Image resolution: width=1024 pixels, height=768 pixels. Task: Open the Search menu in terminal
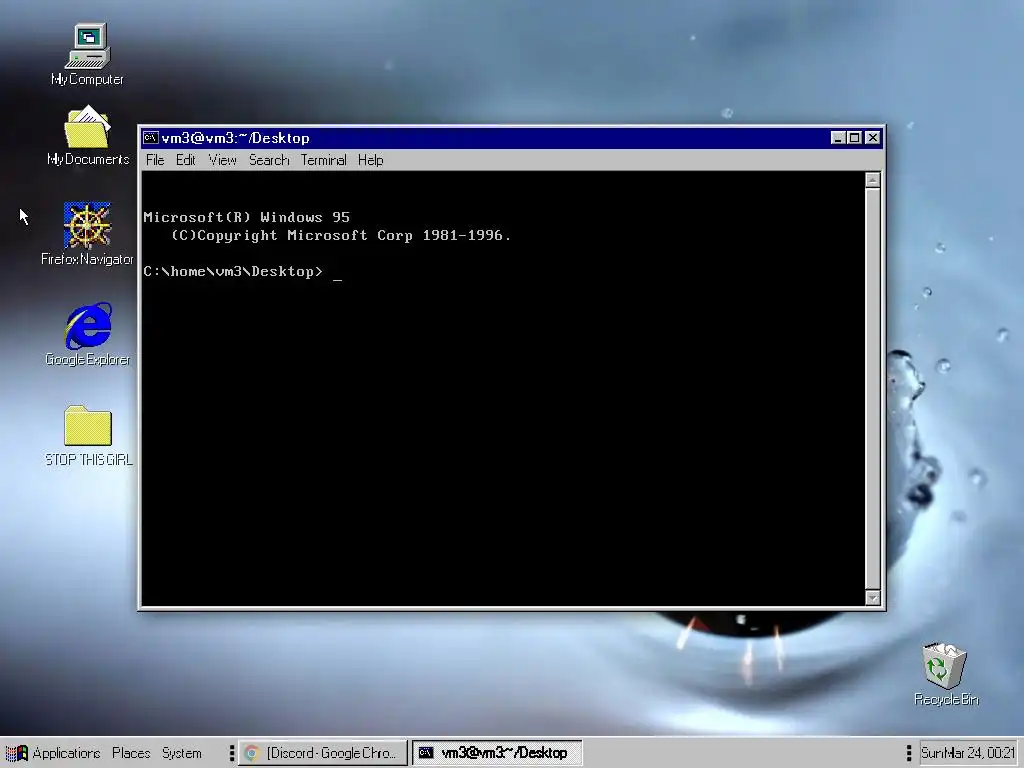pyautogui.click(x=268, y=160)
